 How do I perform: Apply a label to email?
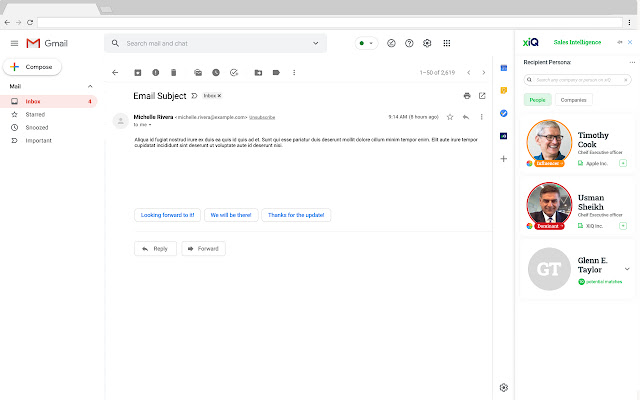pyautogui.click(x=276, y=73)
